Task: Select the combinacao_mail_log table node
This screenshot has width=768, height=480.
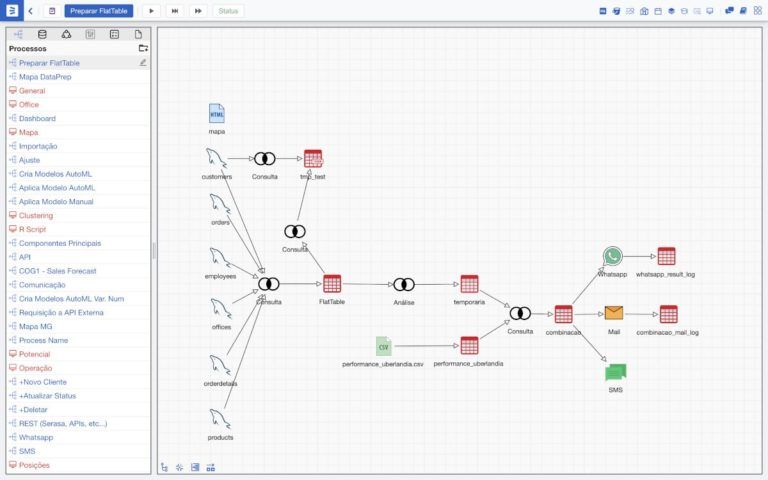Action: [x=668, y=314]
